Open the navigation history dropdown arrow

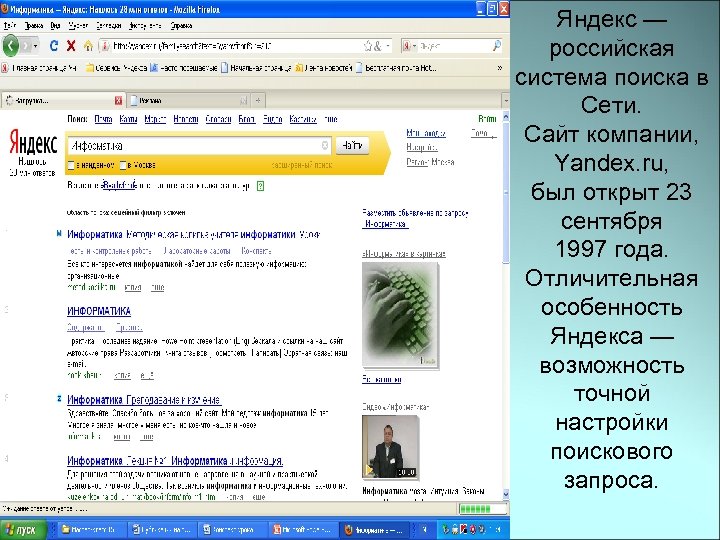coord(36,46)
